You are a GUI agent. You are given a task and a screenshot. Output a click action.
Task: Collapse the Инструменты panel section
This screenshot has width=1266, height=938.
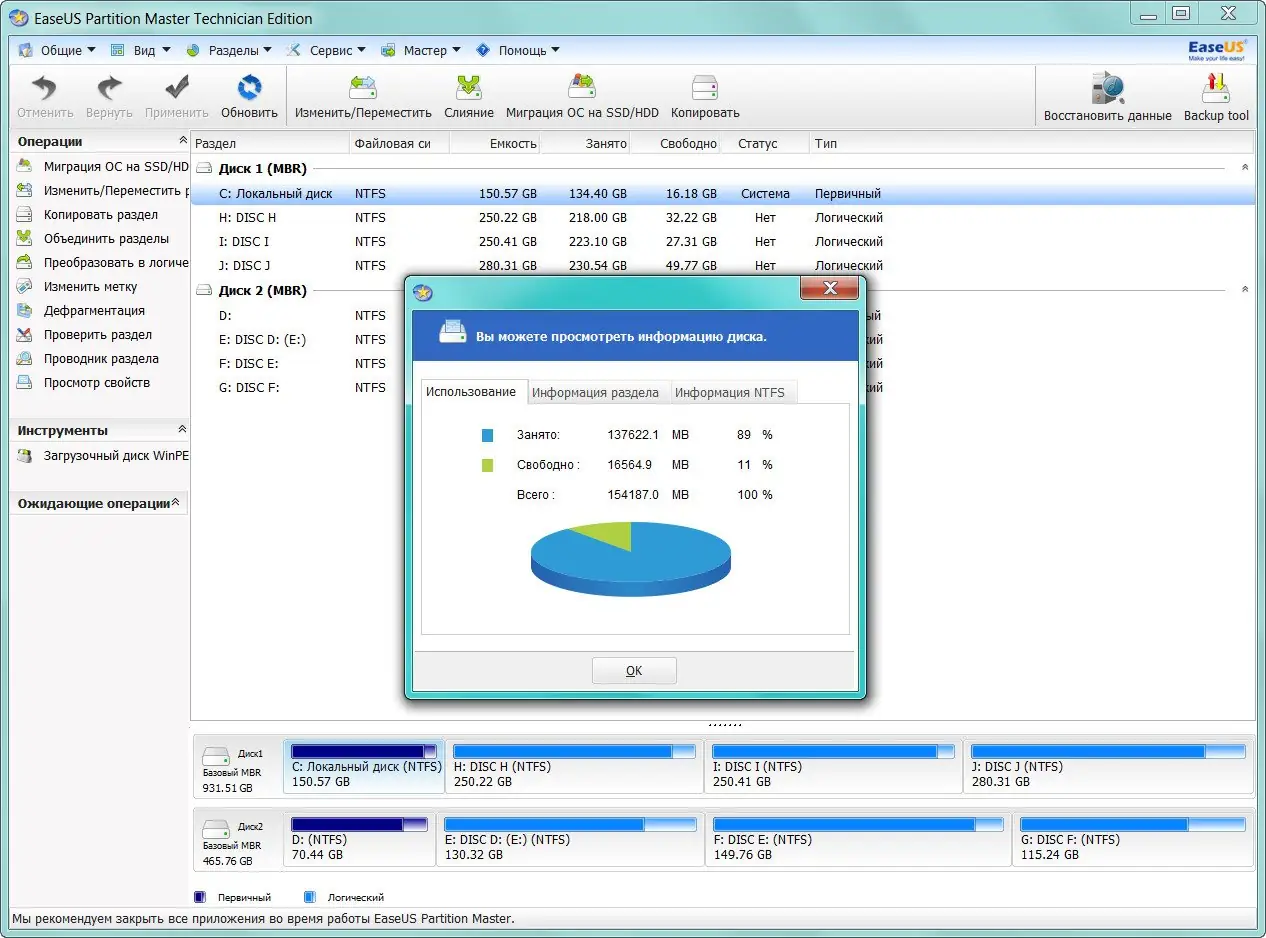coord(182,429)
